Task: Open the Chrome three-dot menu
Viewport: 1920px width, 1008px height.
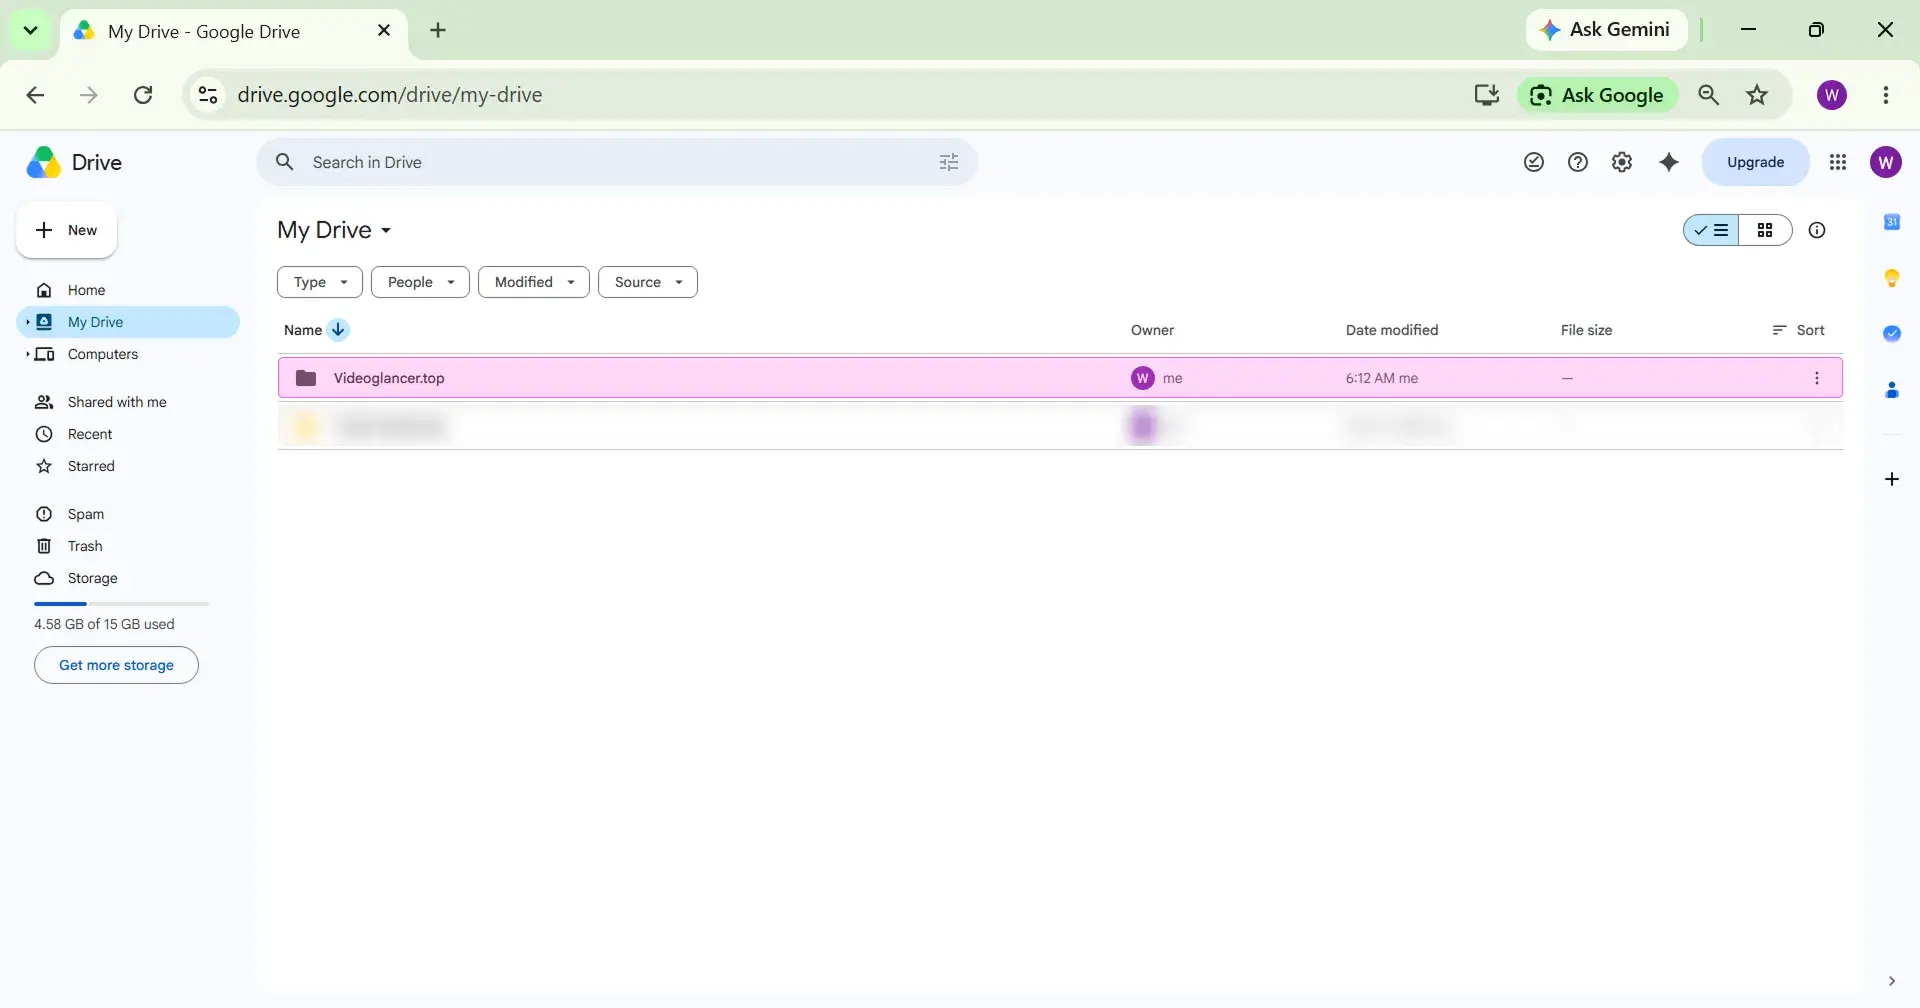Action: 1886,95
